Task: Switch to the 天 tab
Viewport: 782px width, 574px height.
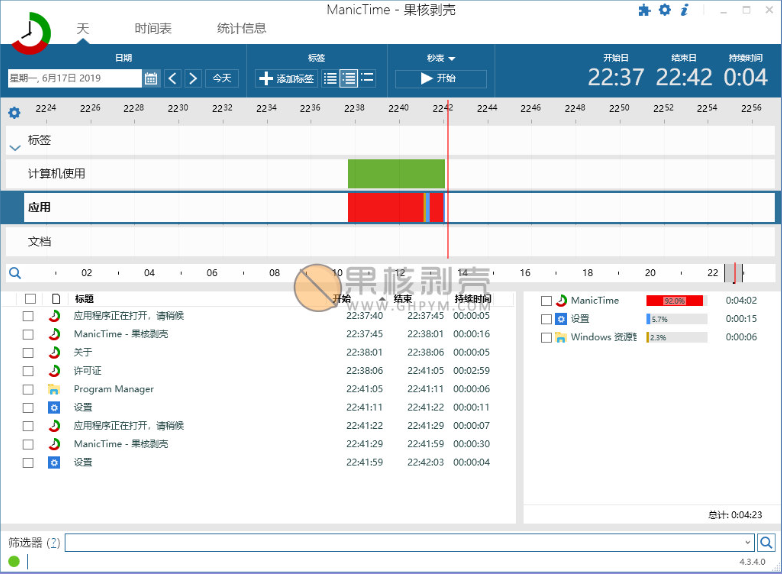Action: (83, 28)
